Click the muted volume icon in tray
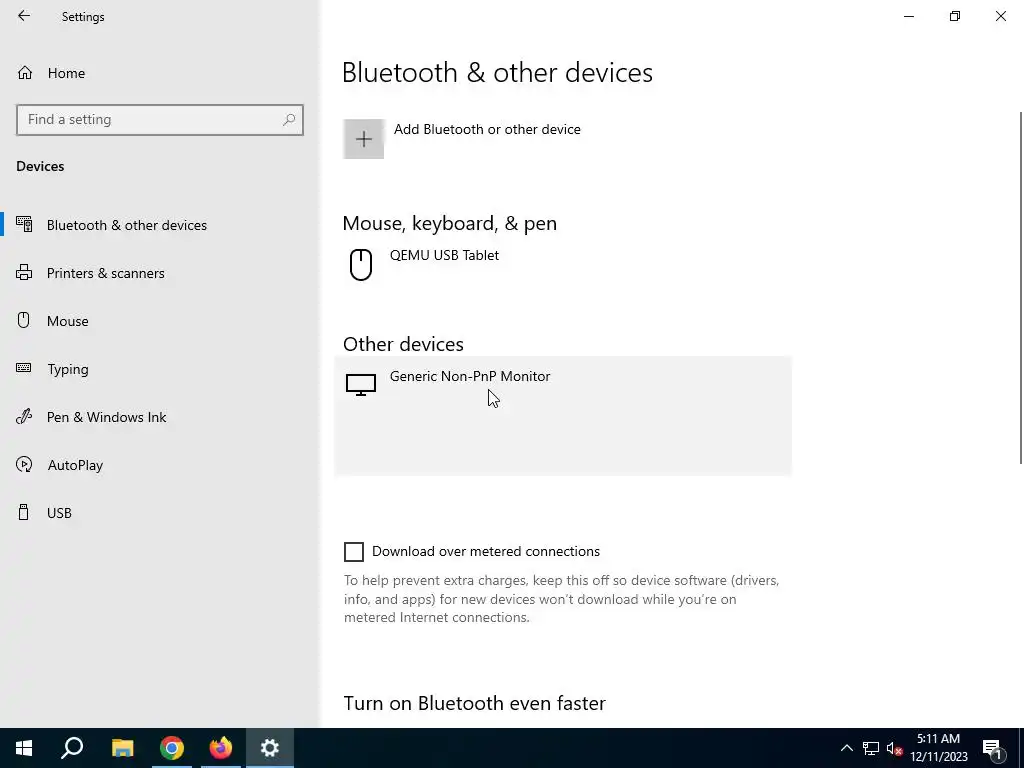The image size is (1024, 768). (x=894, y=748)
